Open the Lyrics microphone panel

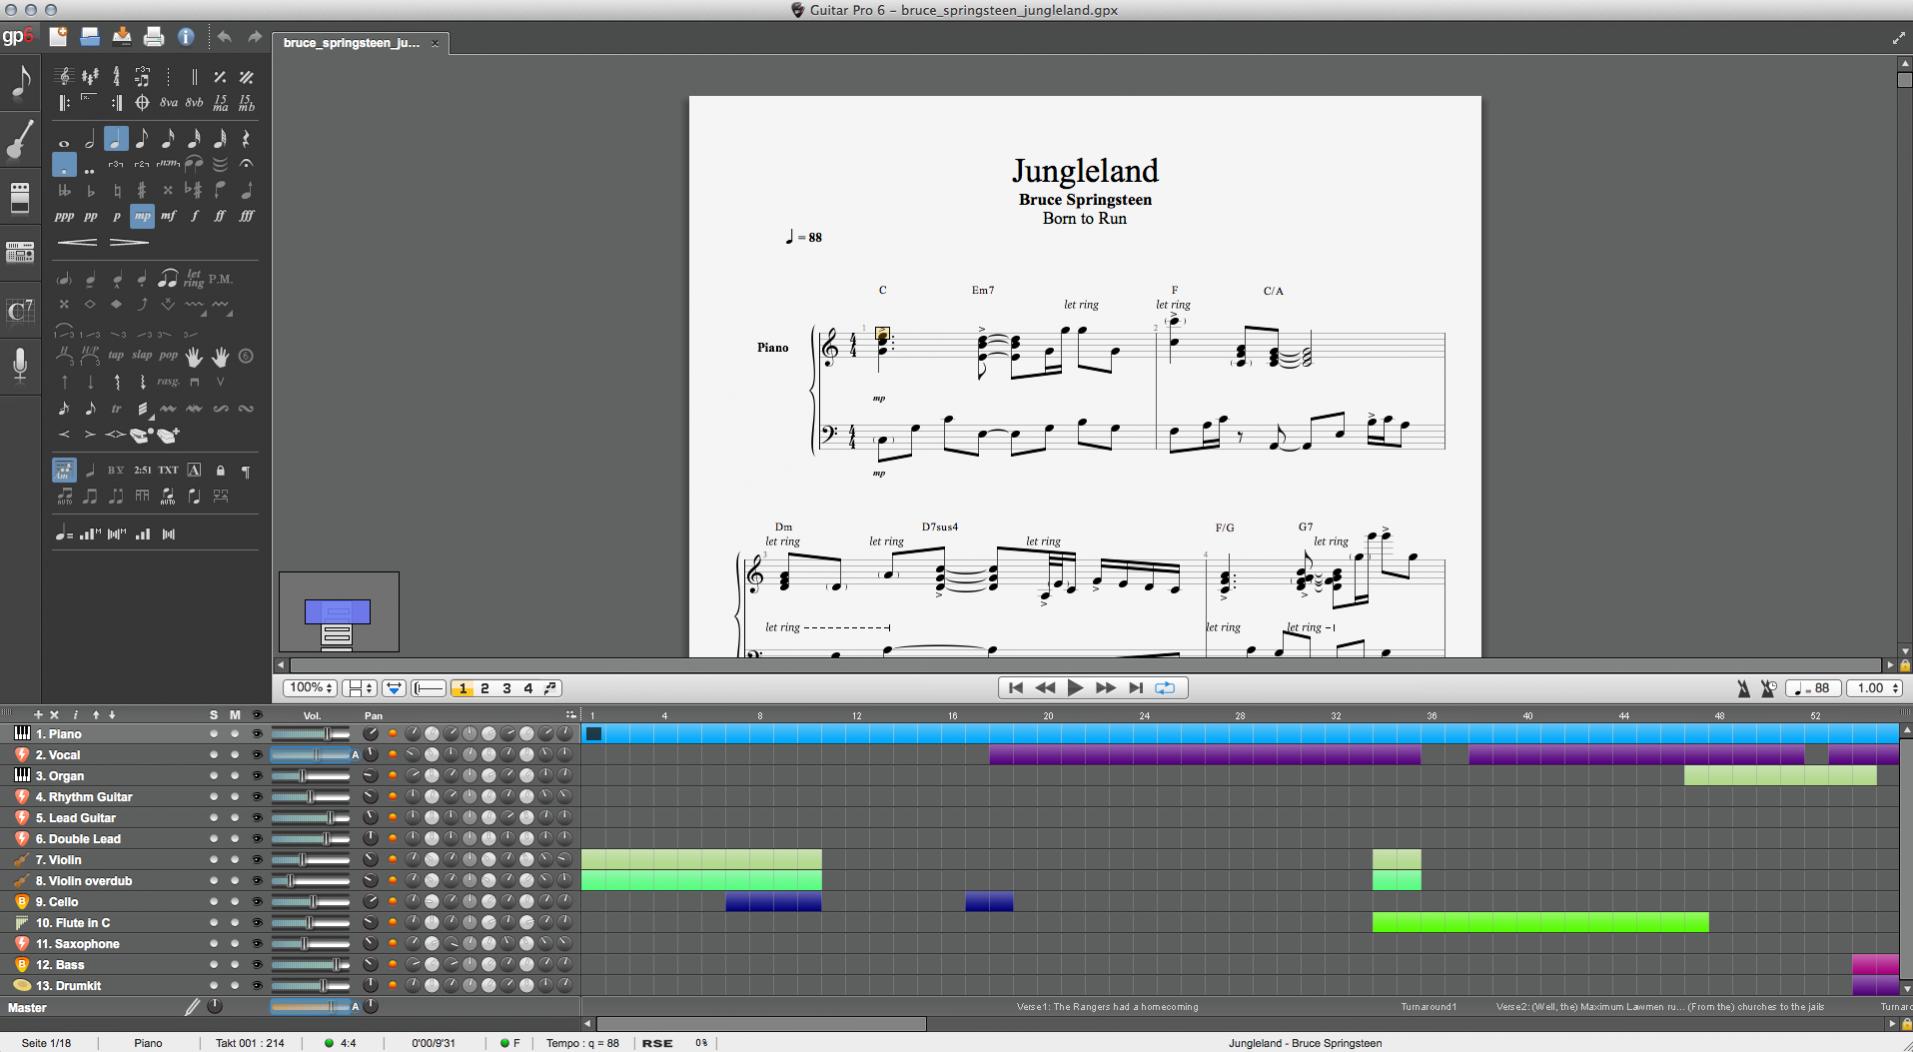(x=20, y=366)
